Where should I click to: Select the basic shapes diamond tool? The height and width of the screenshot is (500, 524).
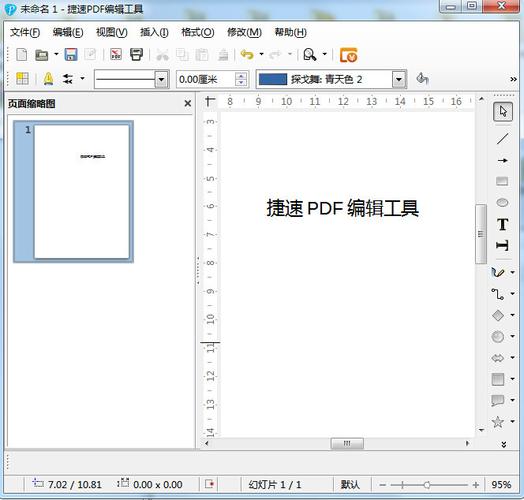pos(498,315)
